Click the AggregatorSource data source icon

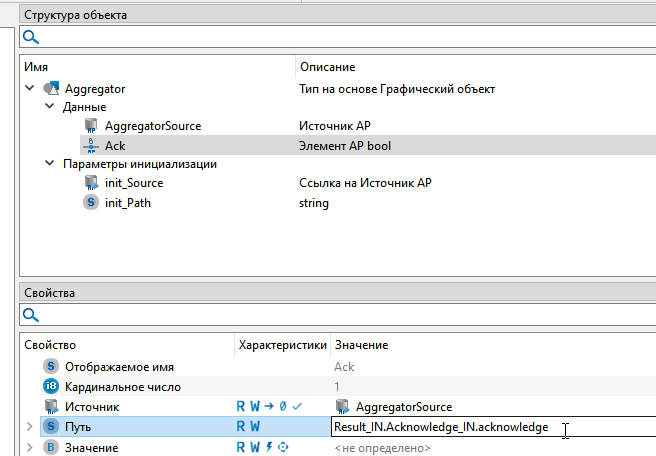click(x=90, y=126)
